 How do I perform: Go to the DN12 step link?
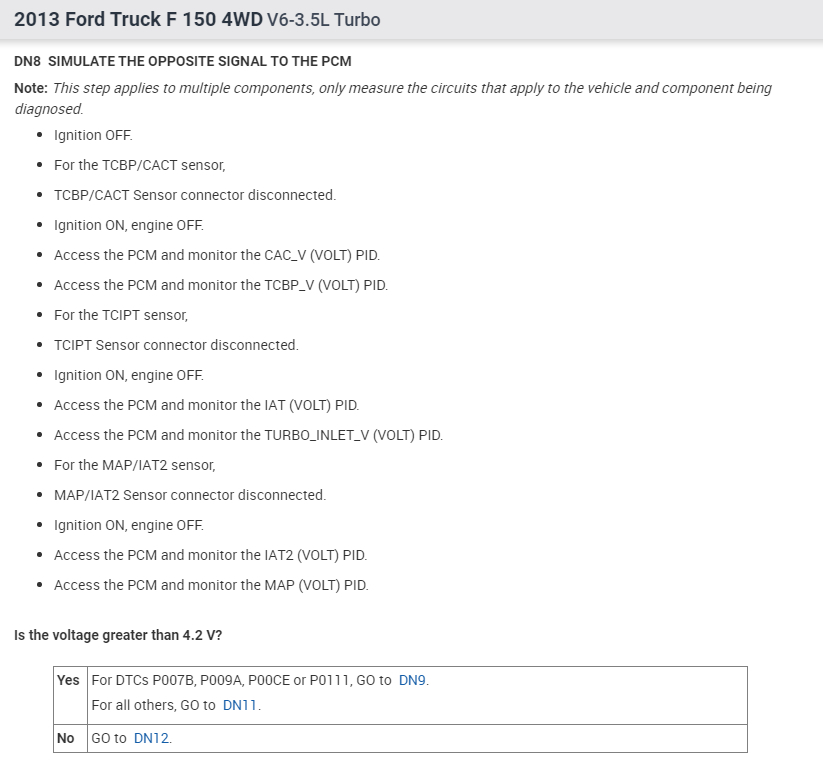(151, 738)
